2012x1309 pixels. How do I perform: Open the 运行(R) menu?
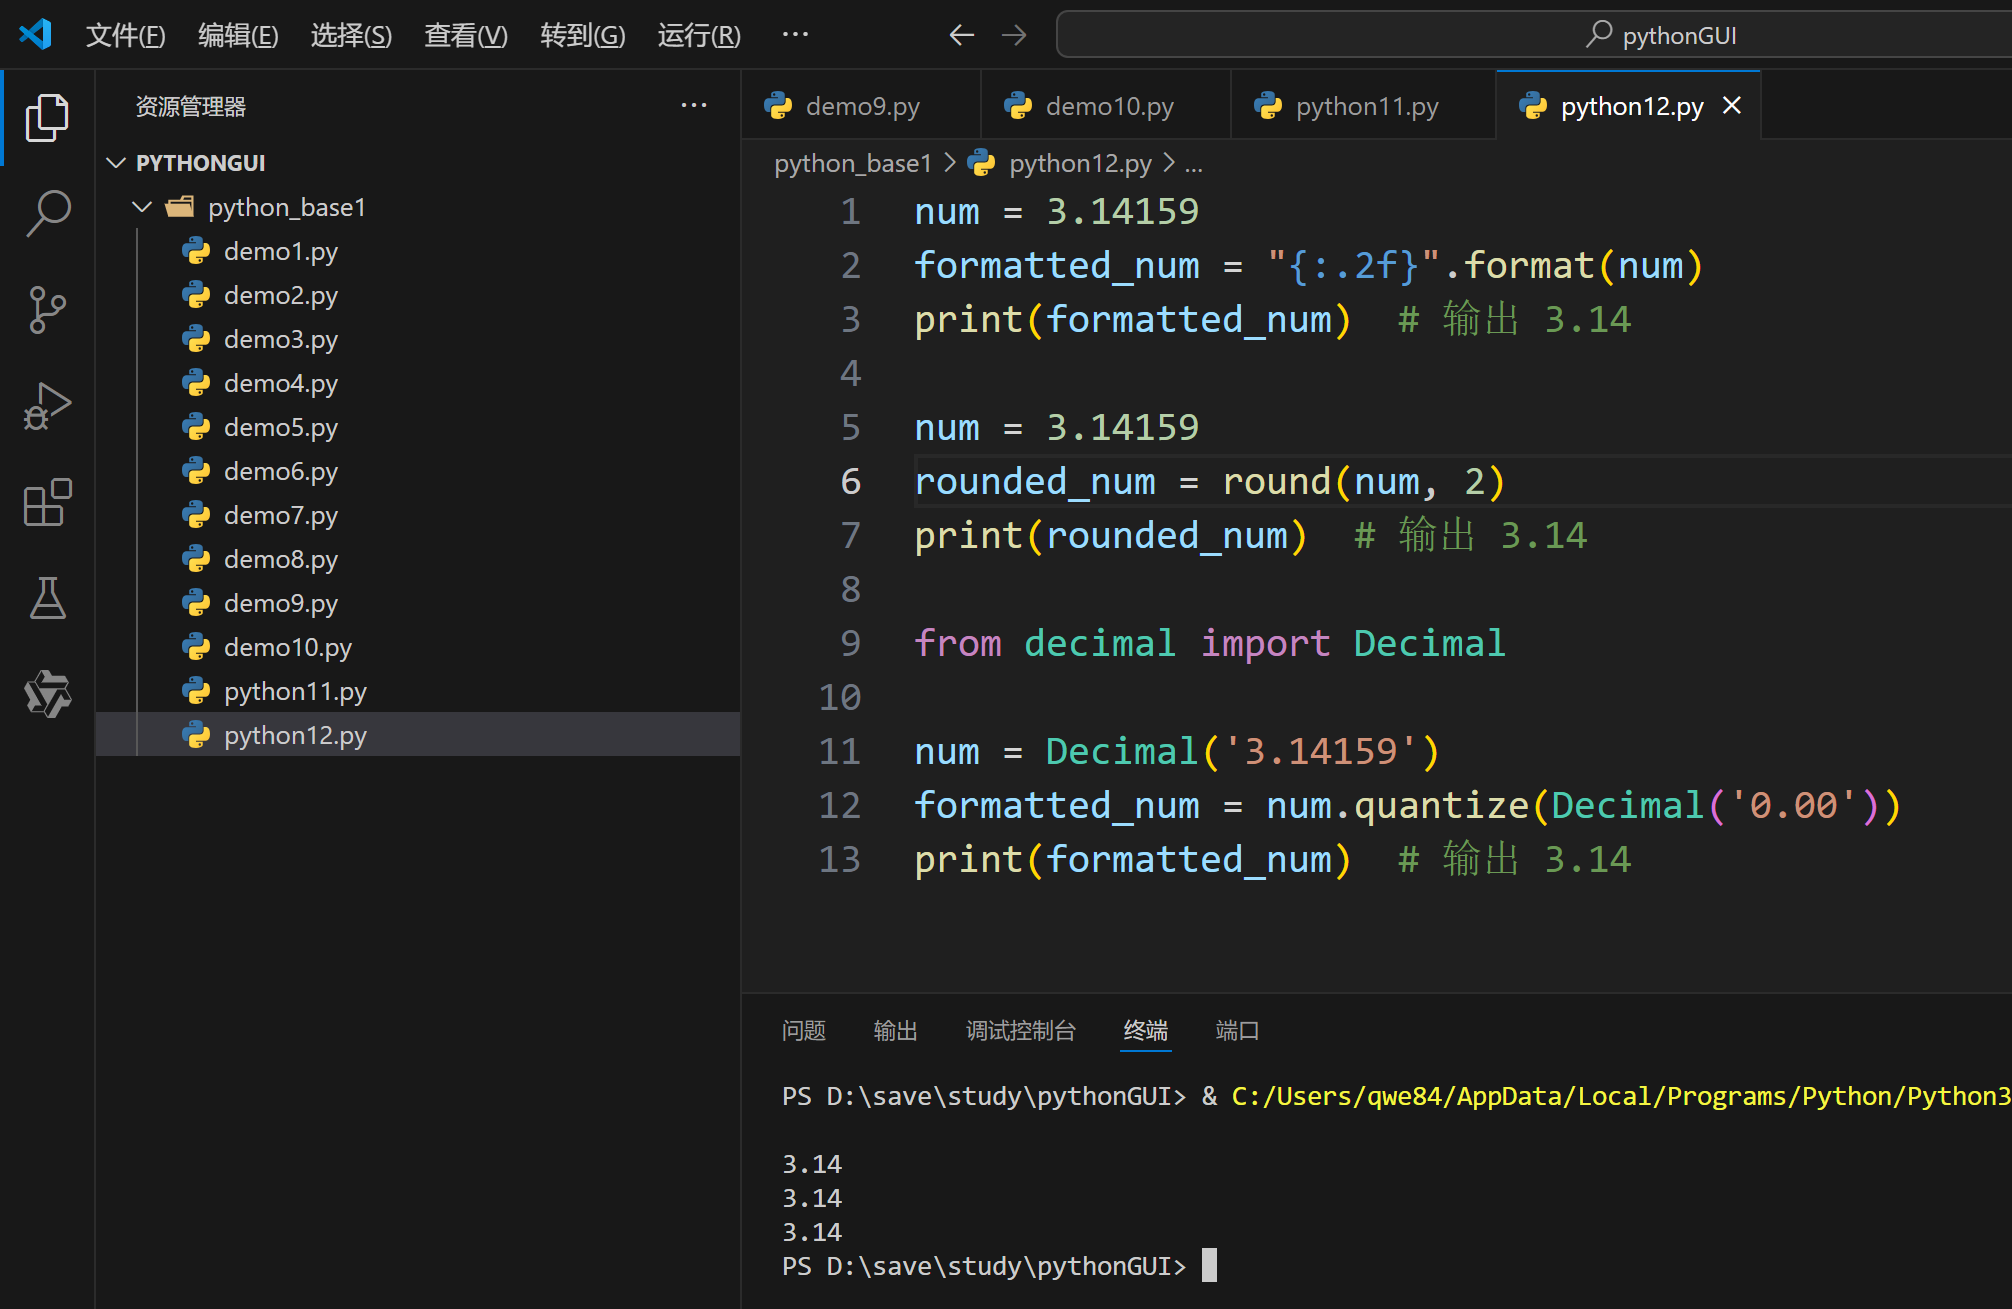click(699, 36)
